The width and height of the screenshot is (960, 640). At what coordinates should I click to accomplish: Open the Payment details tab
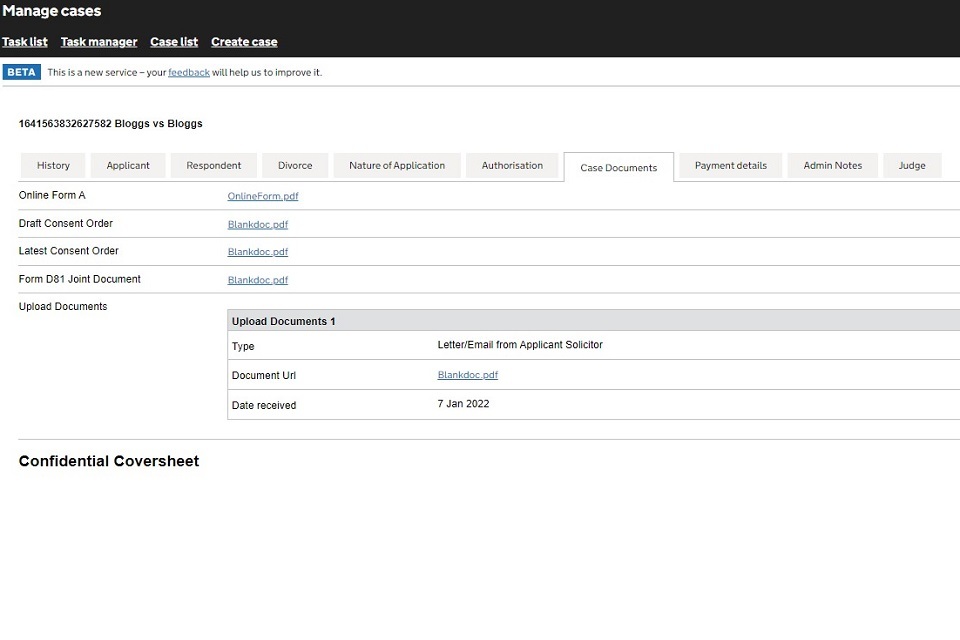[731, 166]
